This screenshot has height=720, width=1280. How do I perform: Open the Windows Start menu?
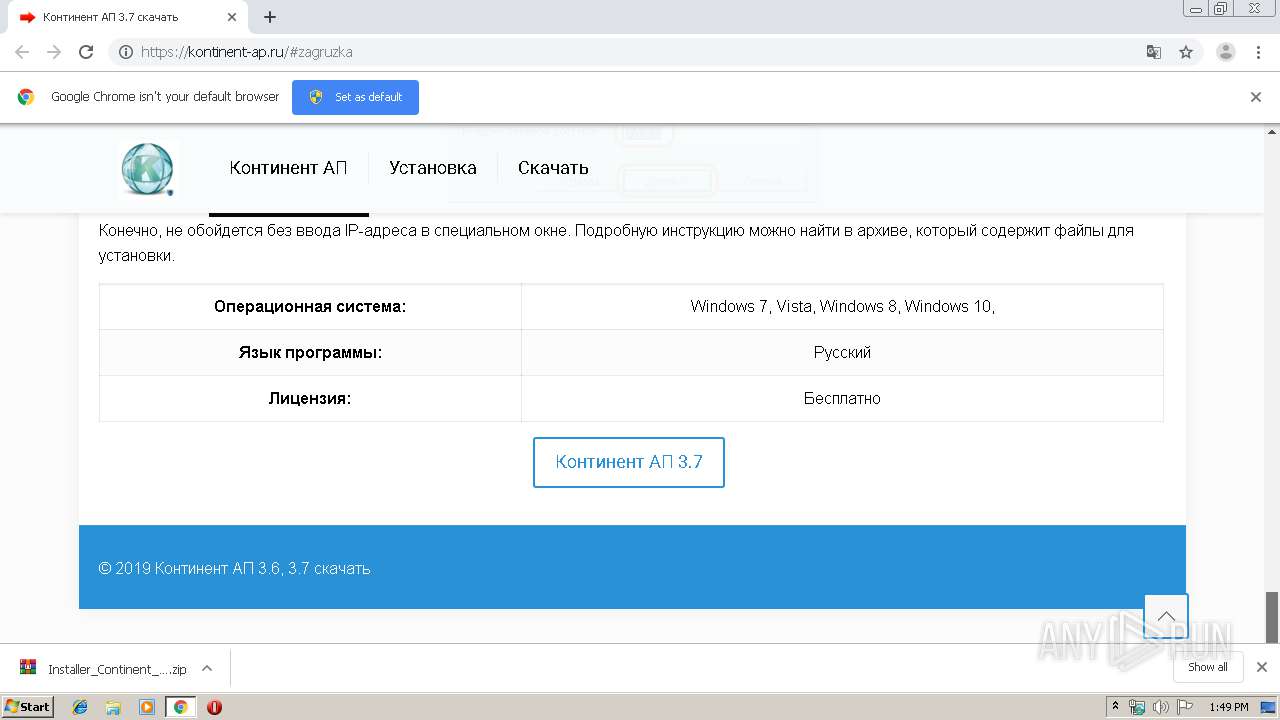tap(28, 706)
